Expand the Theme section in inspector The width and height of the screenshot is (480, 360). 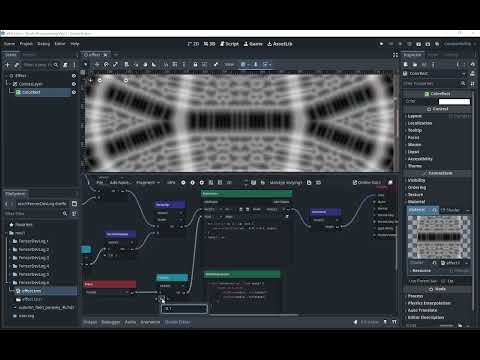pos(415,166)
